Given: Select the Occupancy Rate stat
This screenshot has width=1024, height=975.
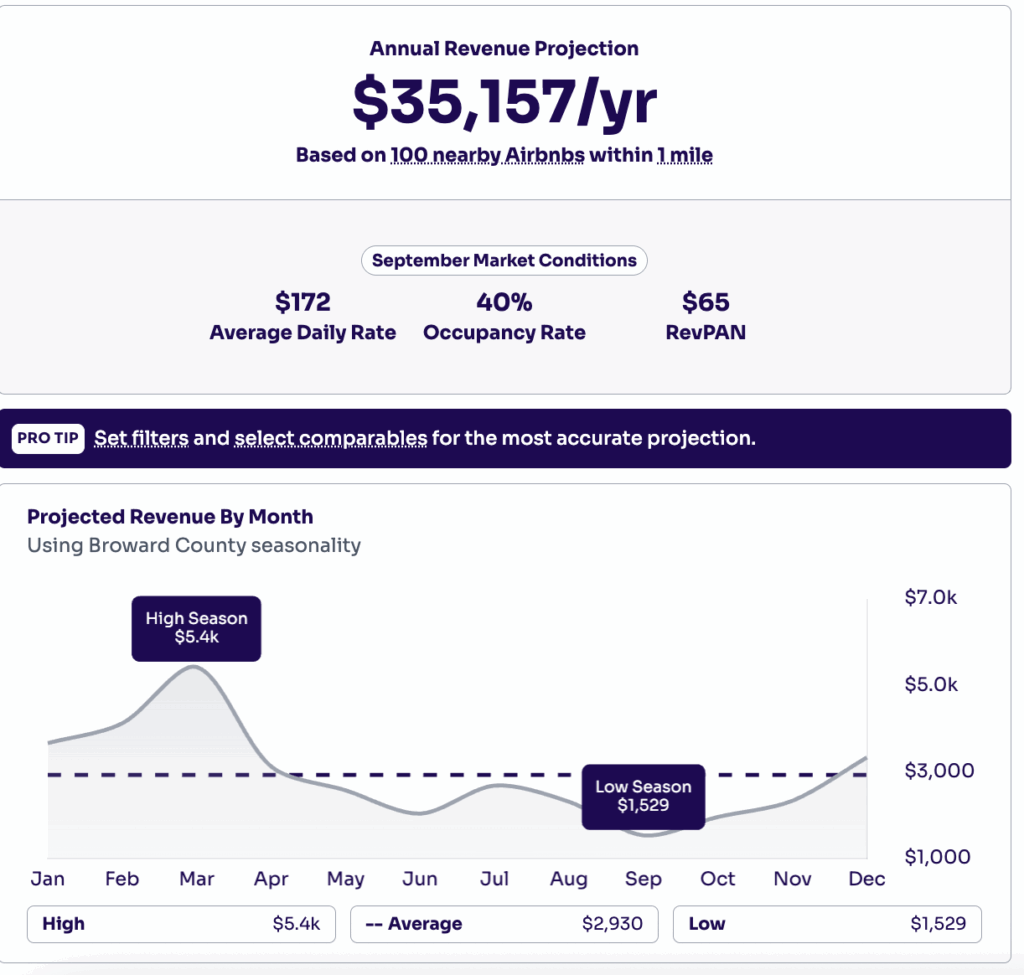Looking at the screenshot, I should click(x=504, y=316).
